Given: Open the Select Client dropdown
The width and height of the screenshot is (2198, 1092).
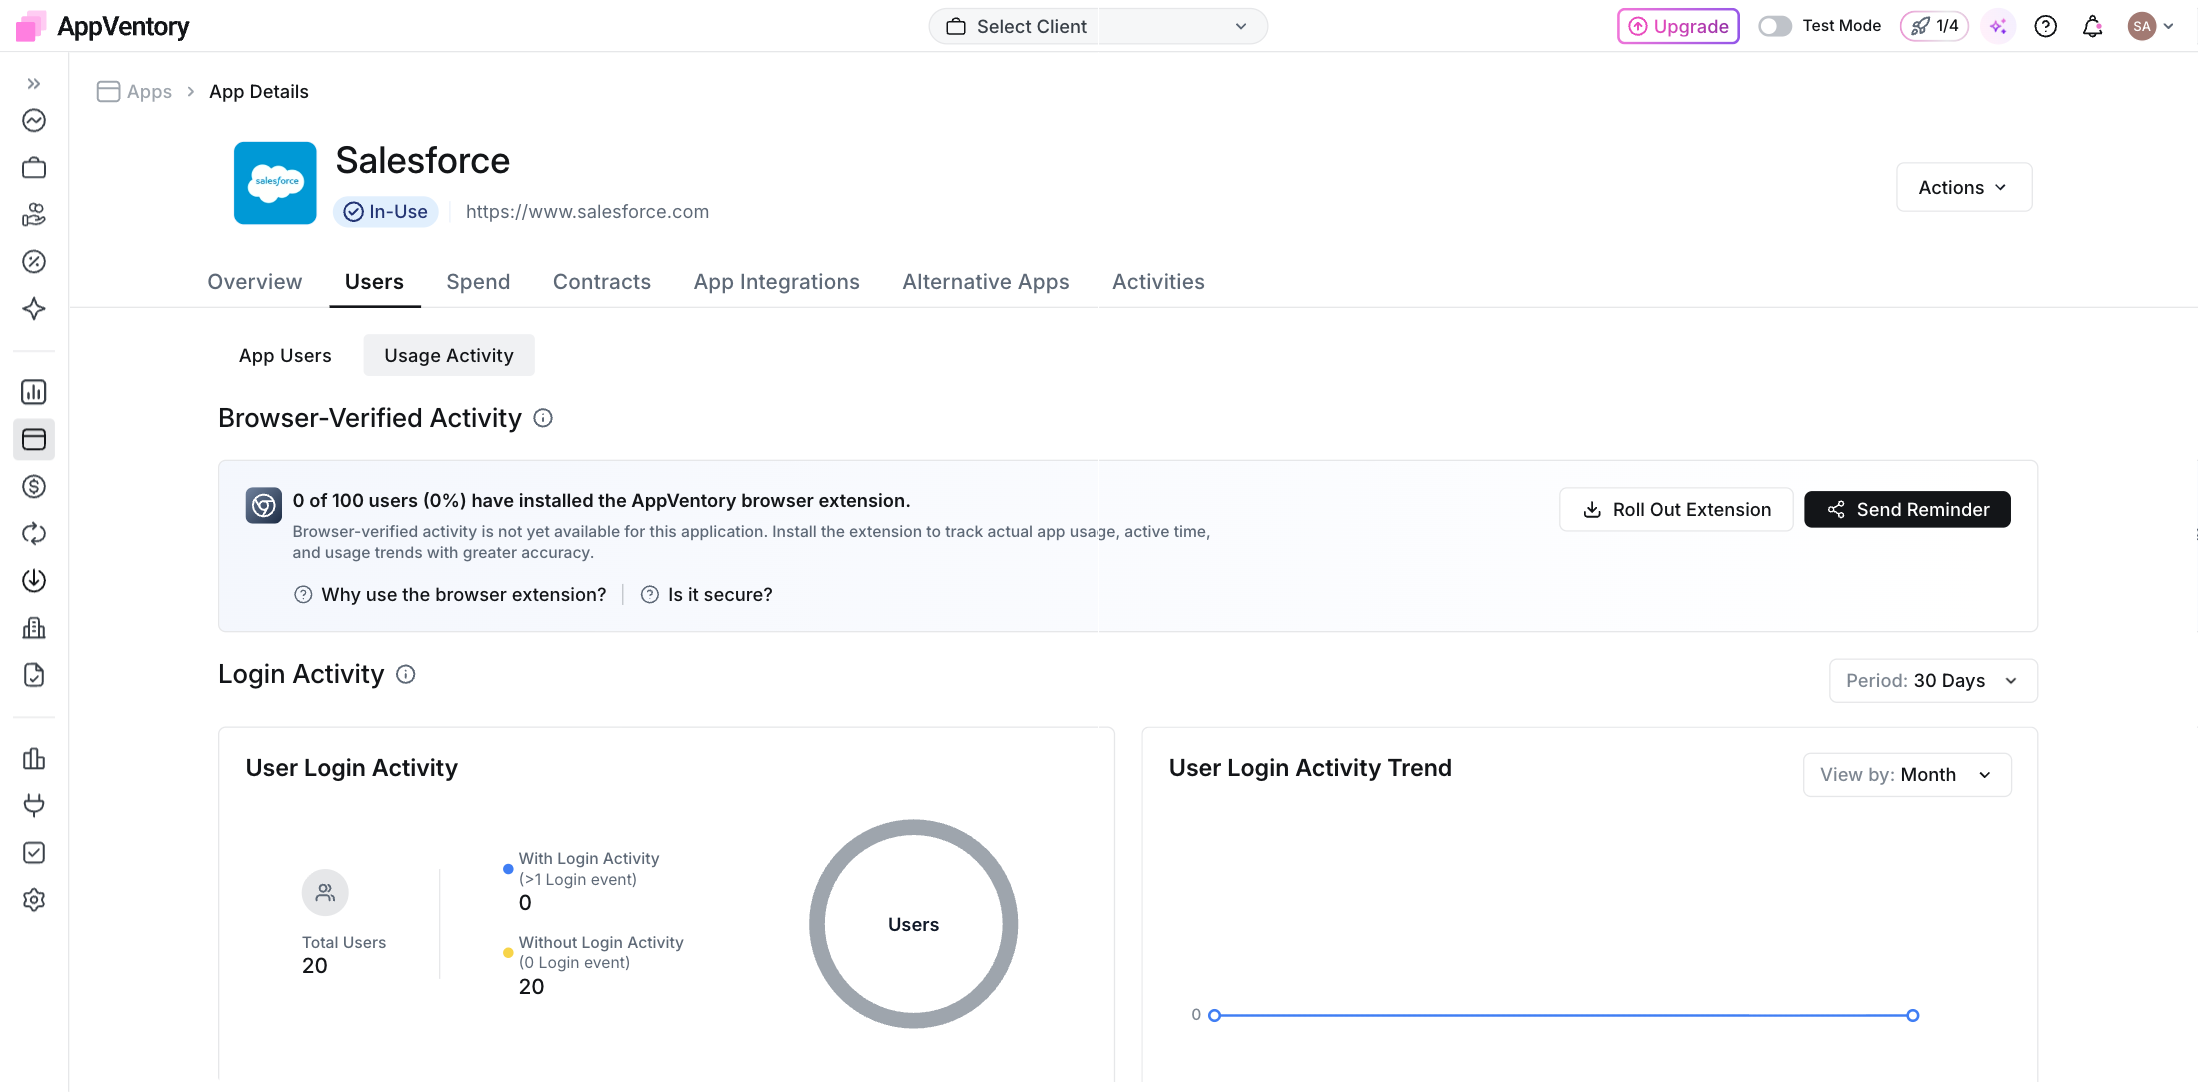Looking at the screenshot, I should (1098, 26).
